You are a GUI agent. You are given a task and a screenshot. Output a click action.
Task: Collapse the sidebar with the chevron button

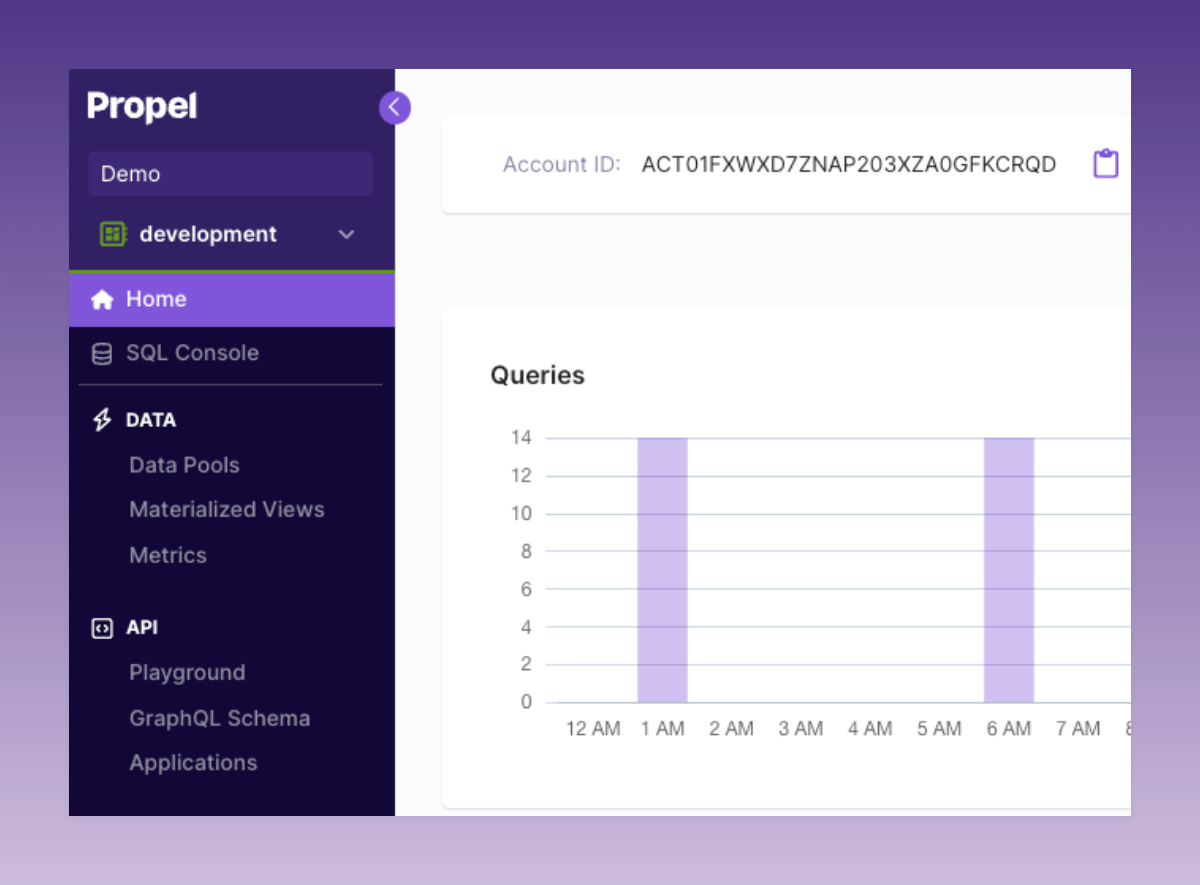coord(395,107)
